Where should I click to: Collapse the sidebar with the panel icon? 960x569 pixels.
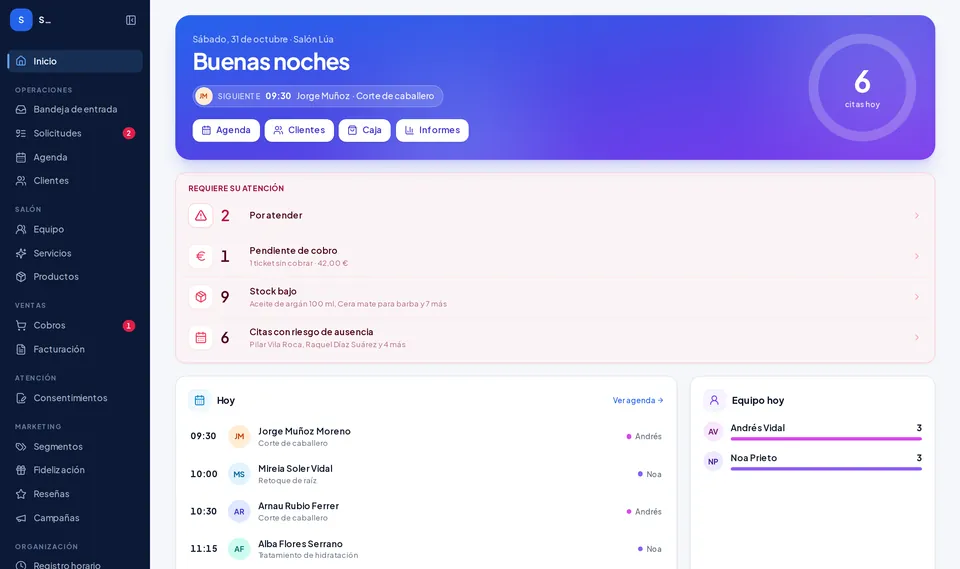[x=131, y=20]
